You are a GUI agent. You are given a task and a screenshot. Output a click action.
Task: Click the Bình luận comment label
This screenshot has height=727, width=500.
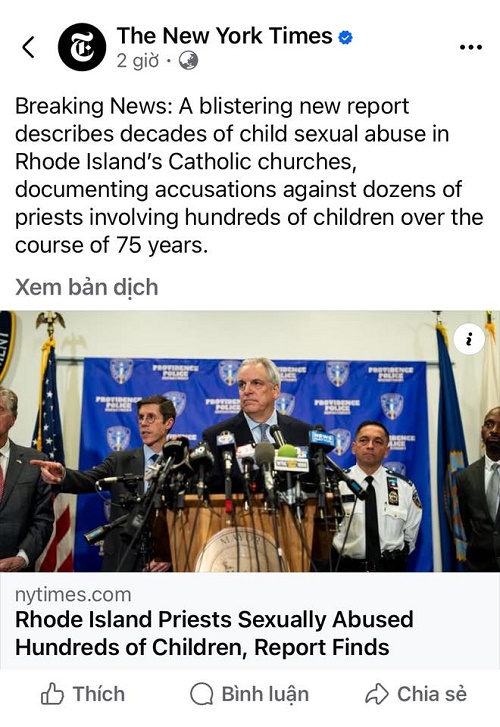click(265, 694)
